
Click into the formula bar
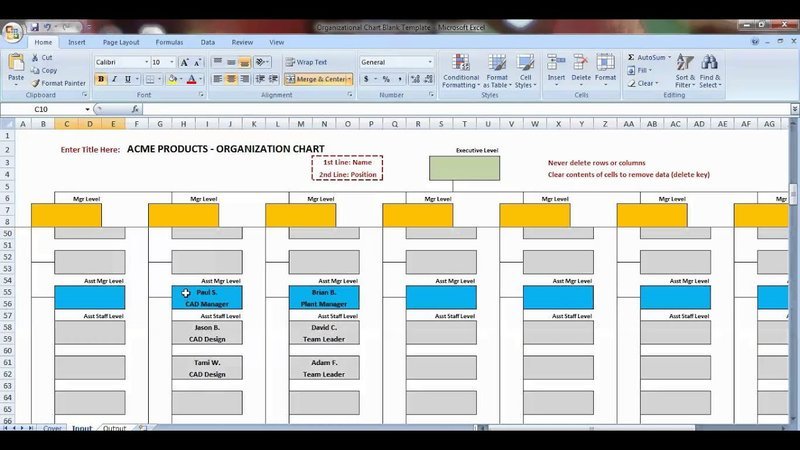pos(466,109)
